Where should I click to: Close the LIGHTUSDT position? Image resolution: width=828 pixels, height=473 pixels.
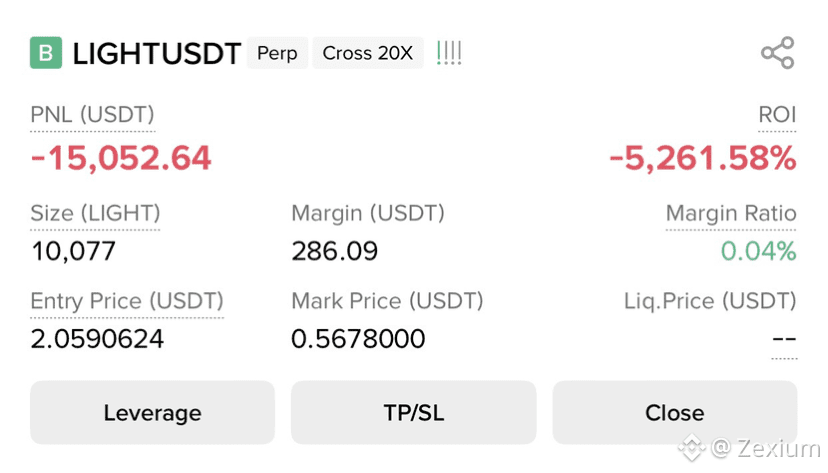click(674, 412)
